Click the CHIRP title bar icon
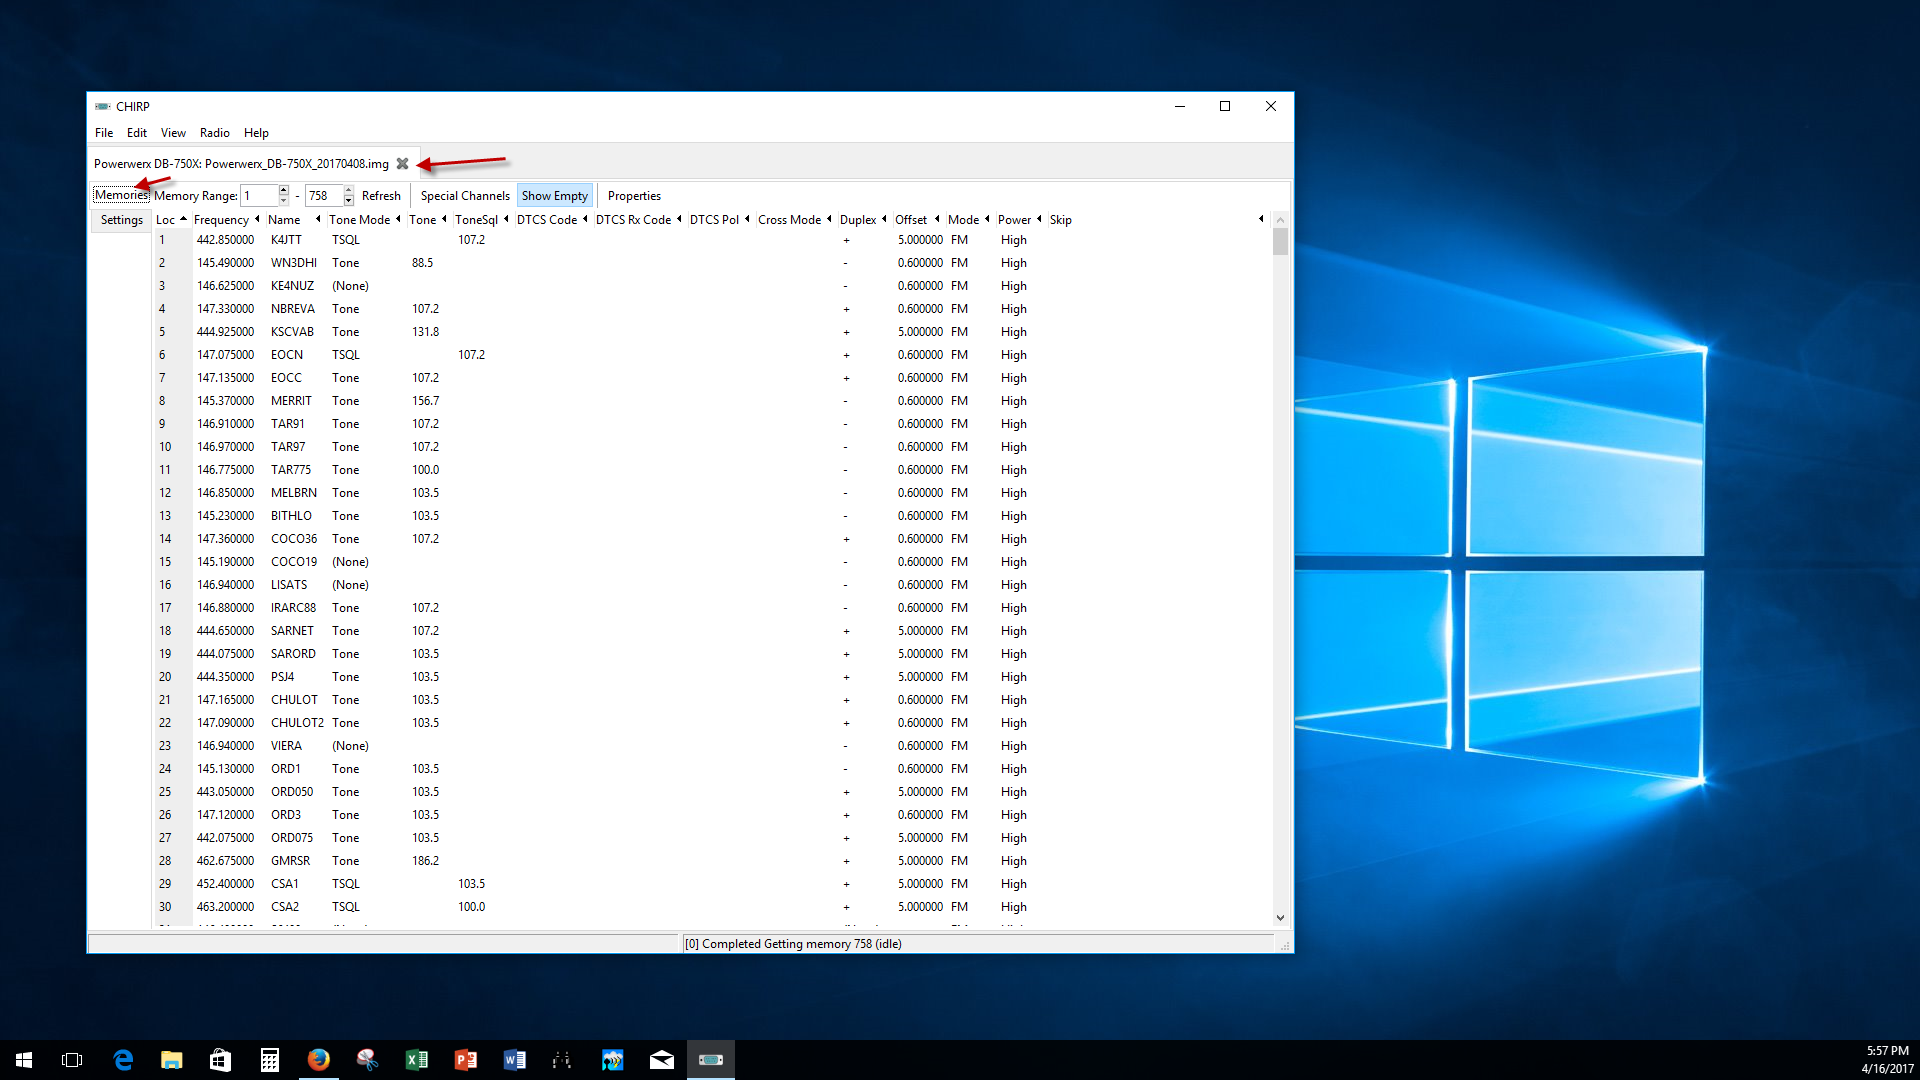 click(x=102, y=106)
